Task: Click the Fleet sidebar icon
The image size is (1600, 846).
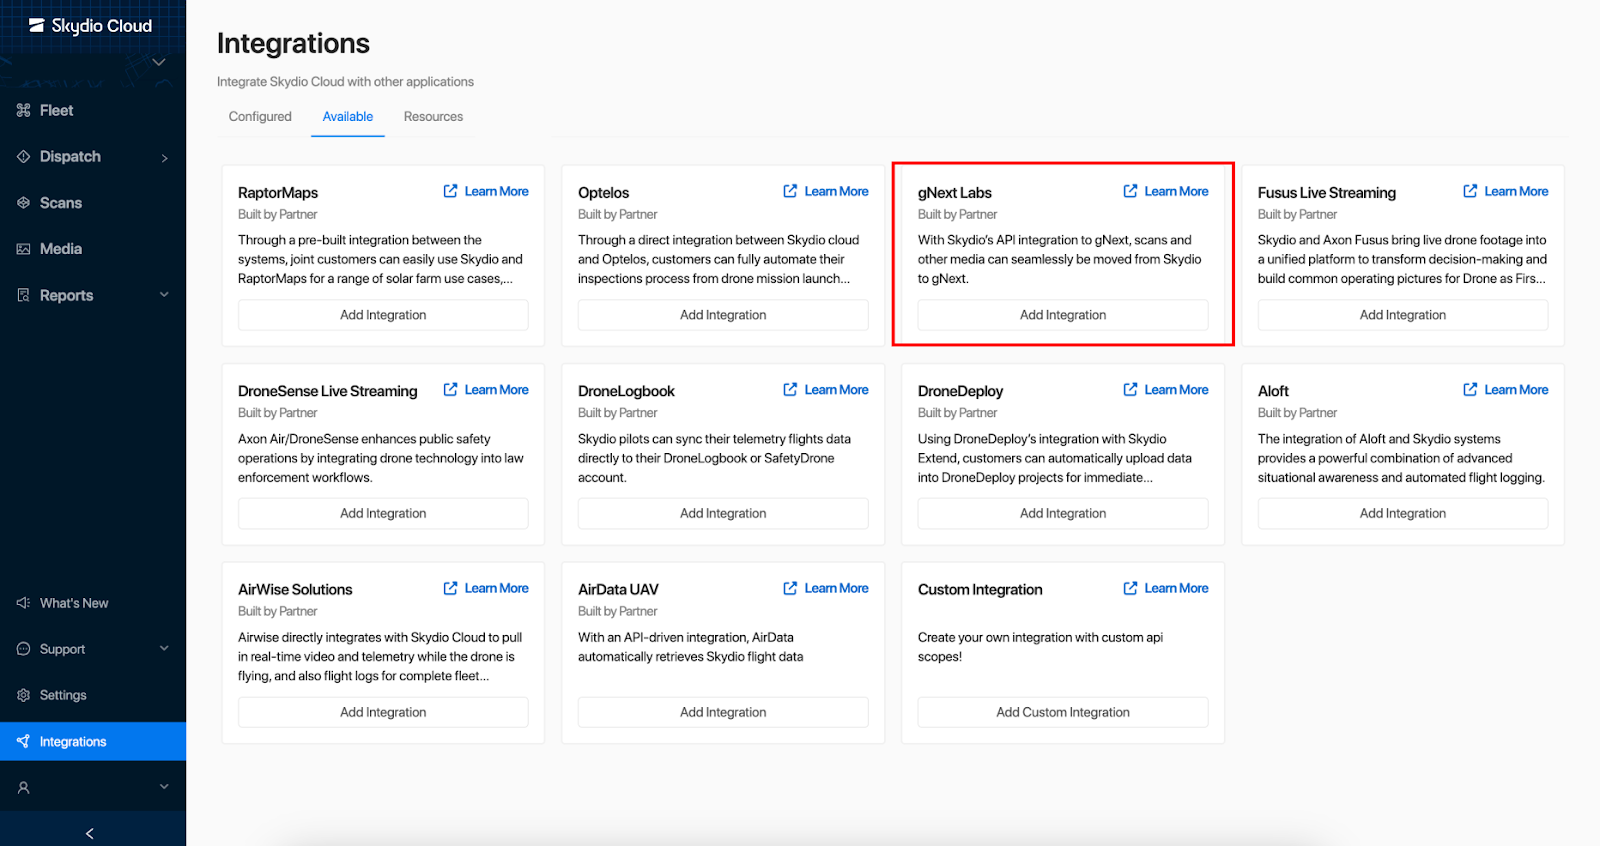Action: click(x=23, y=110)
